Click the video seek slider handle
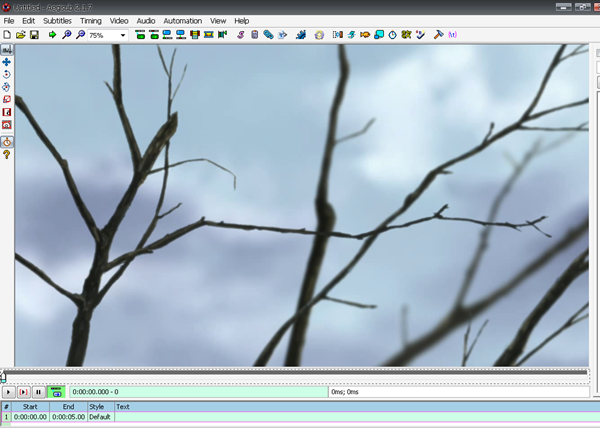 3,376
